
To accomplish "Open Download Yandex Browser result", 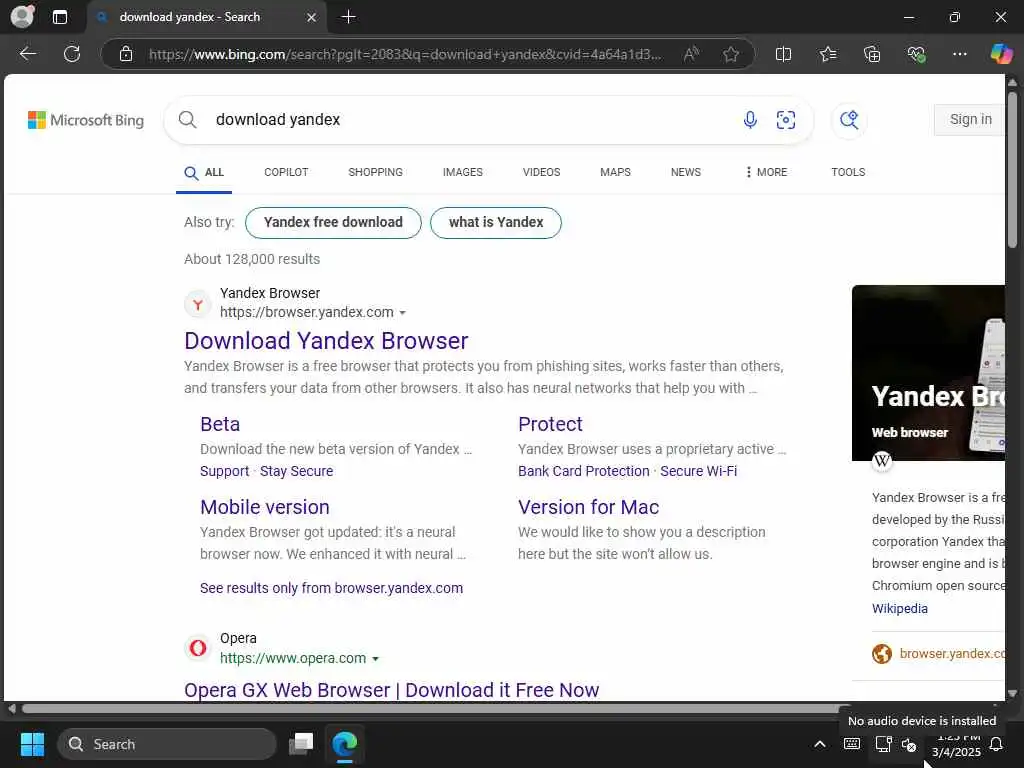I will pos(326,341).
